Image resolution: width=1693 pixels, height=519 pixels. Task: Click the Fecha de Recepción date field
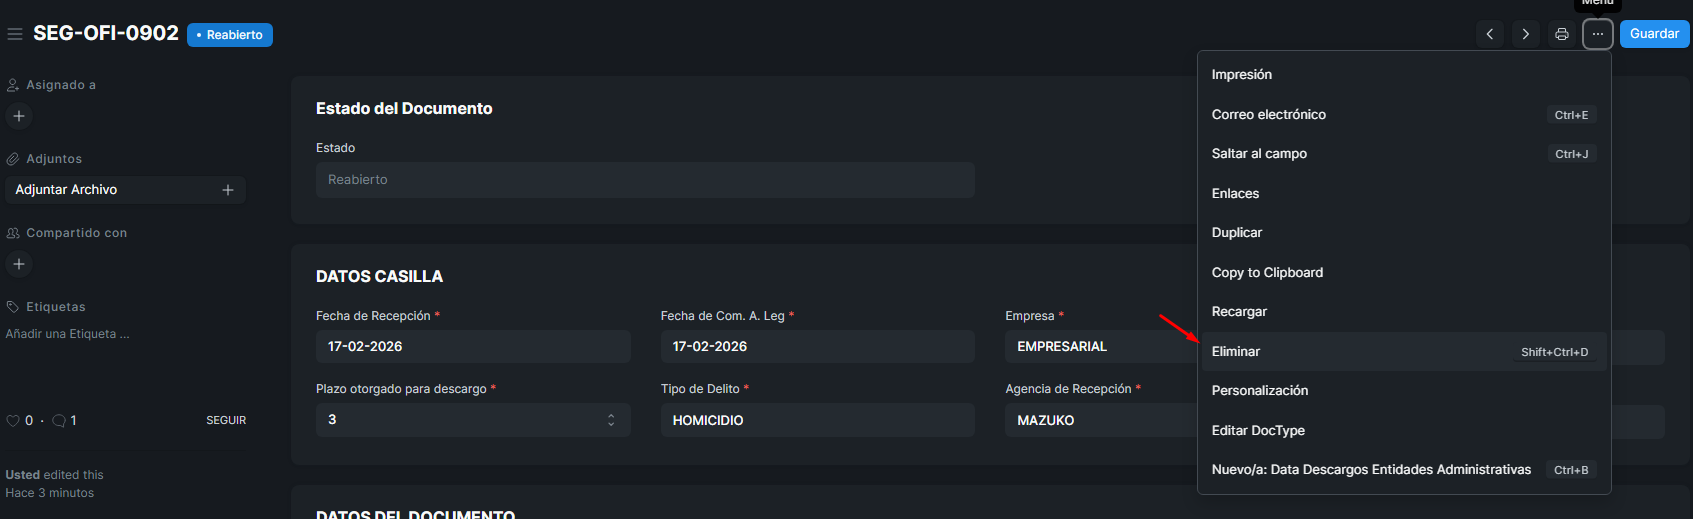tap(472, 347)
